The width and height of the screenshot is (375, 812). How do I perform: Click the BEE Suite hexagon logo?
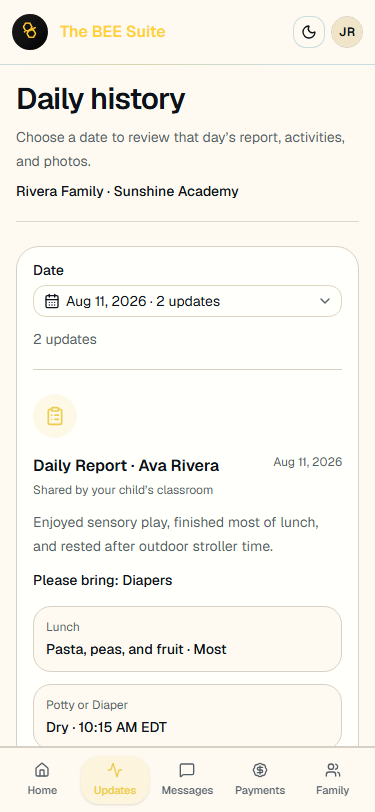coord(30,32)
